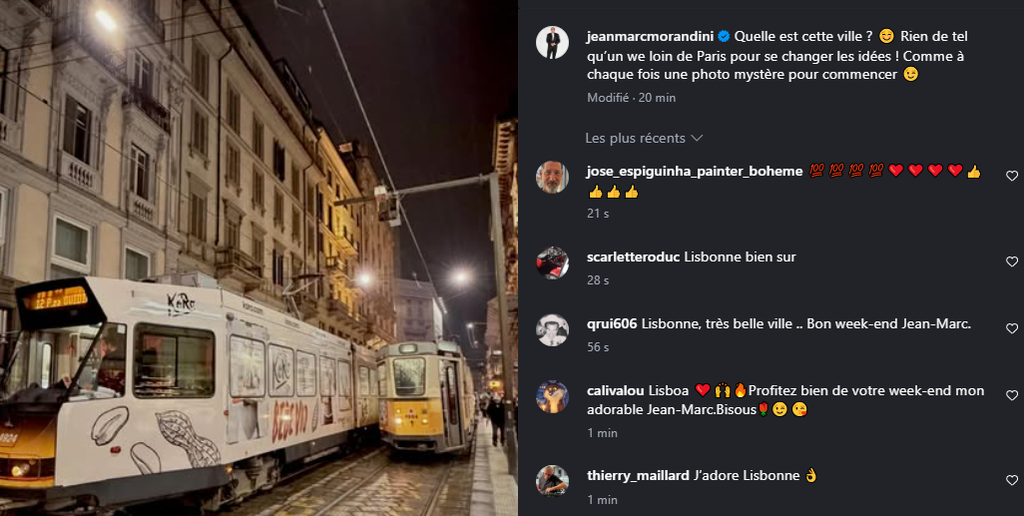Open jose_espiguinha_painter_boheme's avatar
1024x516 pixels.
(x=552, y=177)
